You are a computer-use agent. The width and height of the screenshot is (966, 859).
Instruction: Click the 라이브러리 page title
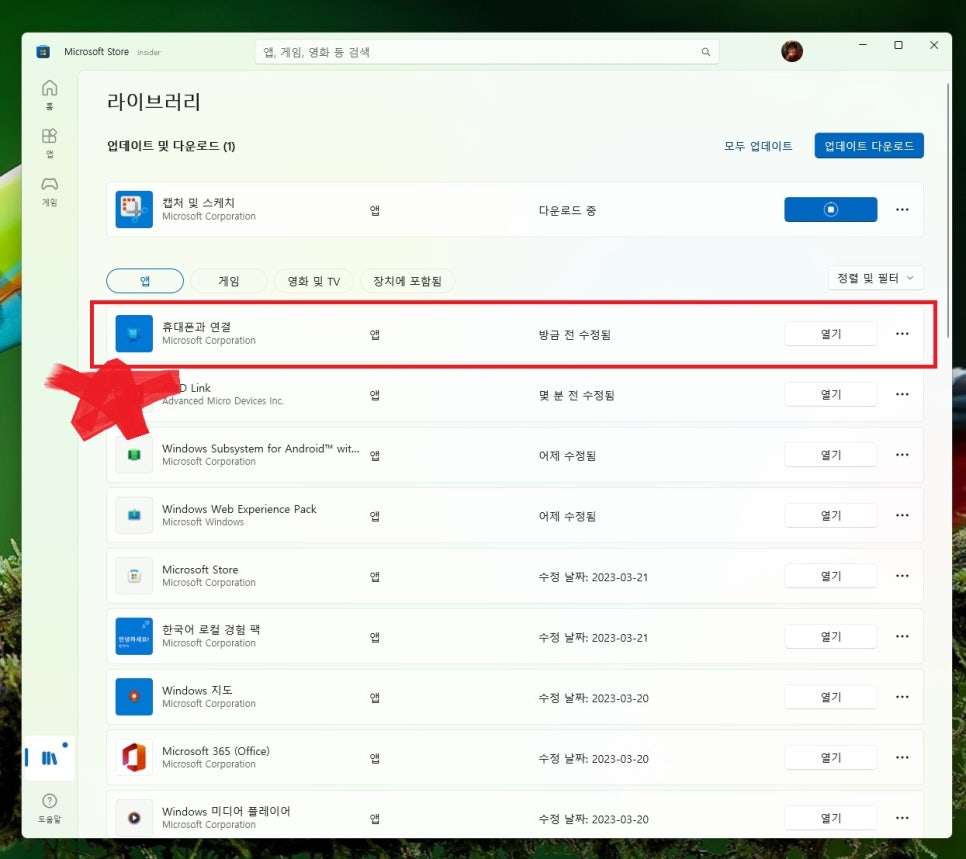(x=154, y=101)
